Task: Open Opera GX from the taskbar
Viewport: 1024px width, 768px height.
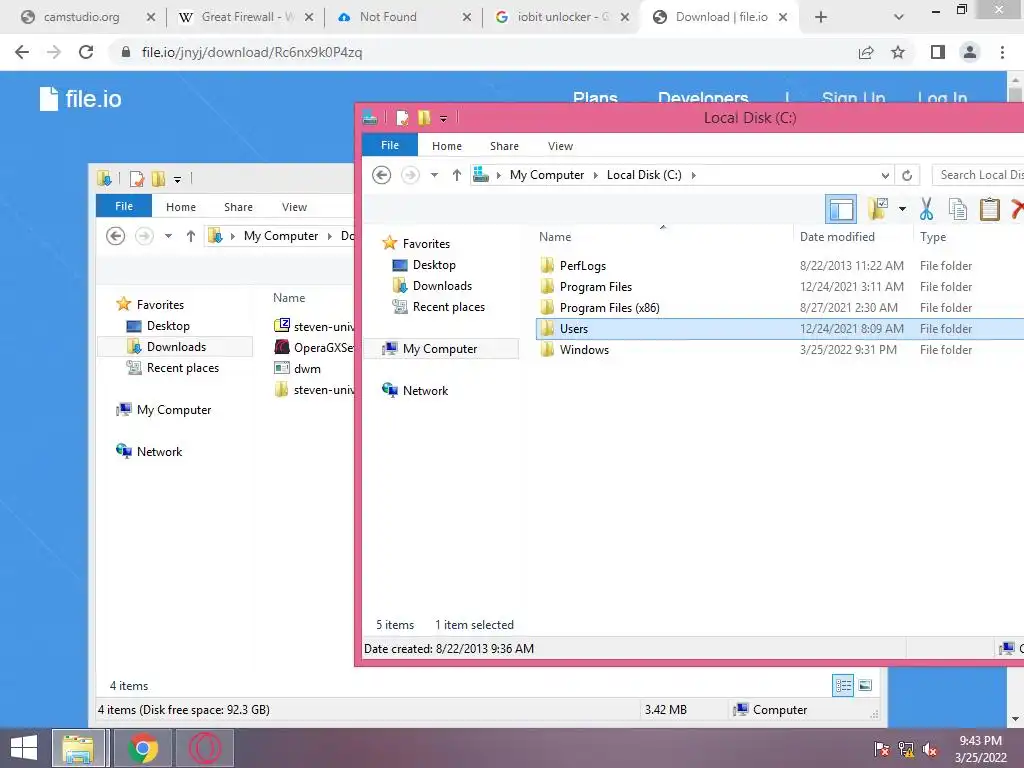Action: 204,748
